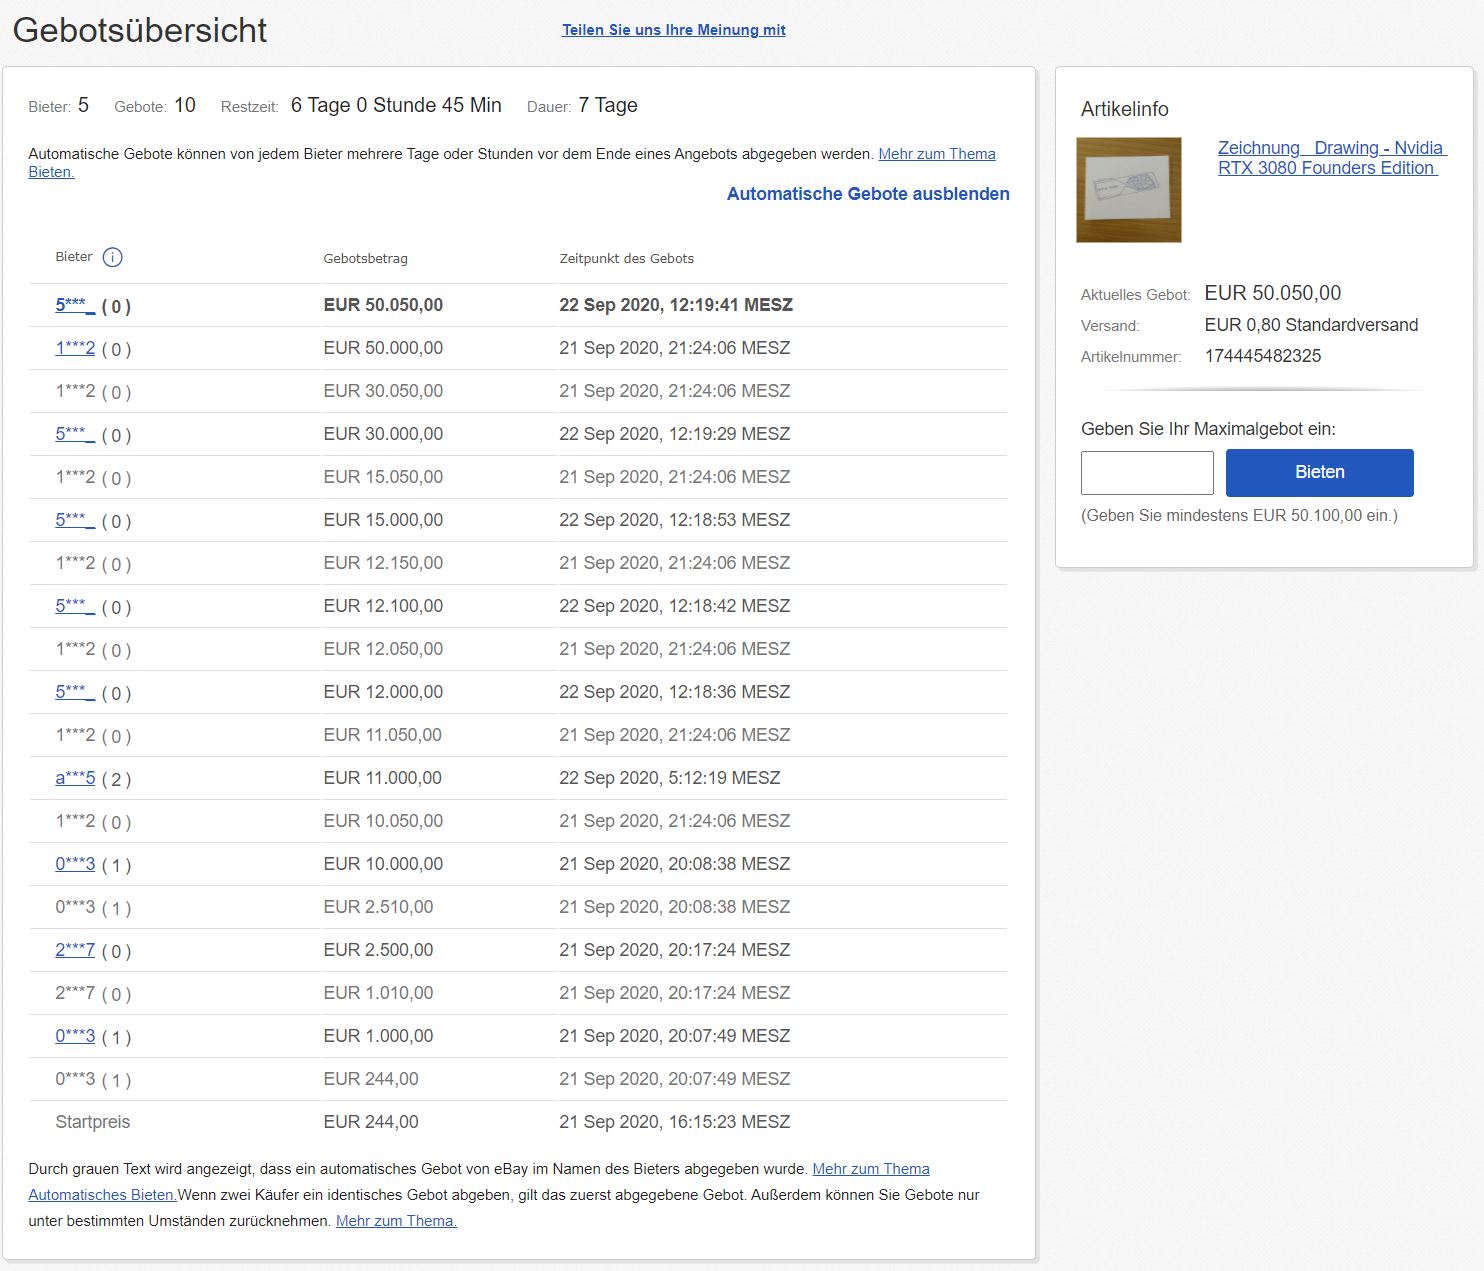1484x1271 pixels.
Task: Click gray 0***3 bidder text in EUR 2.510,00 row
Action: (75, 907)
